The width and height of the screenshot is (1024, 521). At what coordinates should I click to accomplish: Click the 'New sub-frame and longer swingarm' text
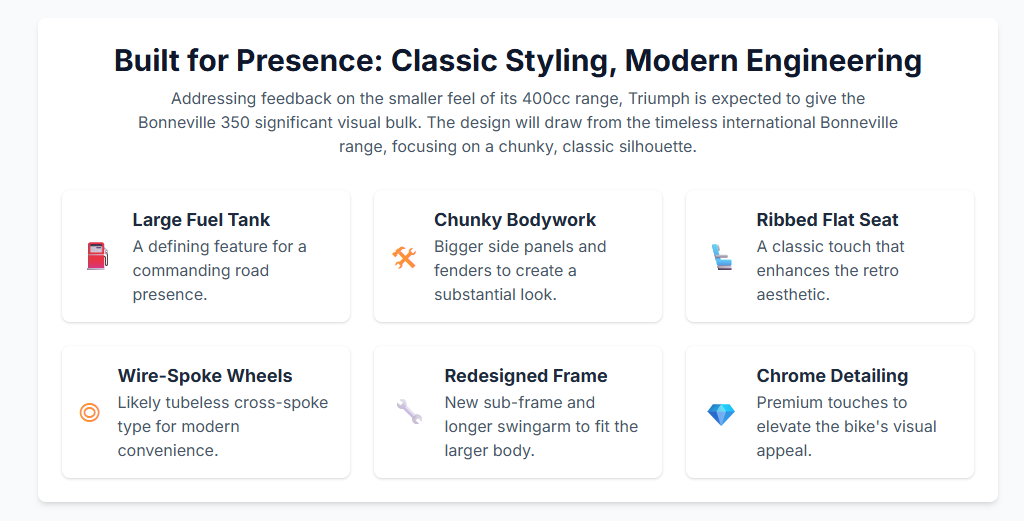click(x=541, y=426)
